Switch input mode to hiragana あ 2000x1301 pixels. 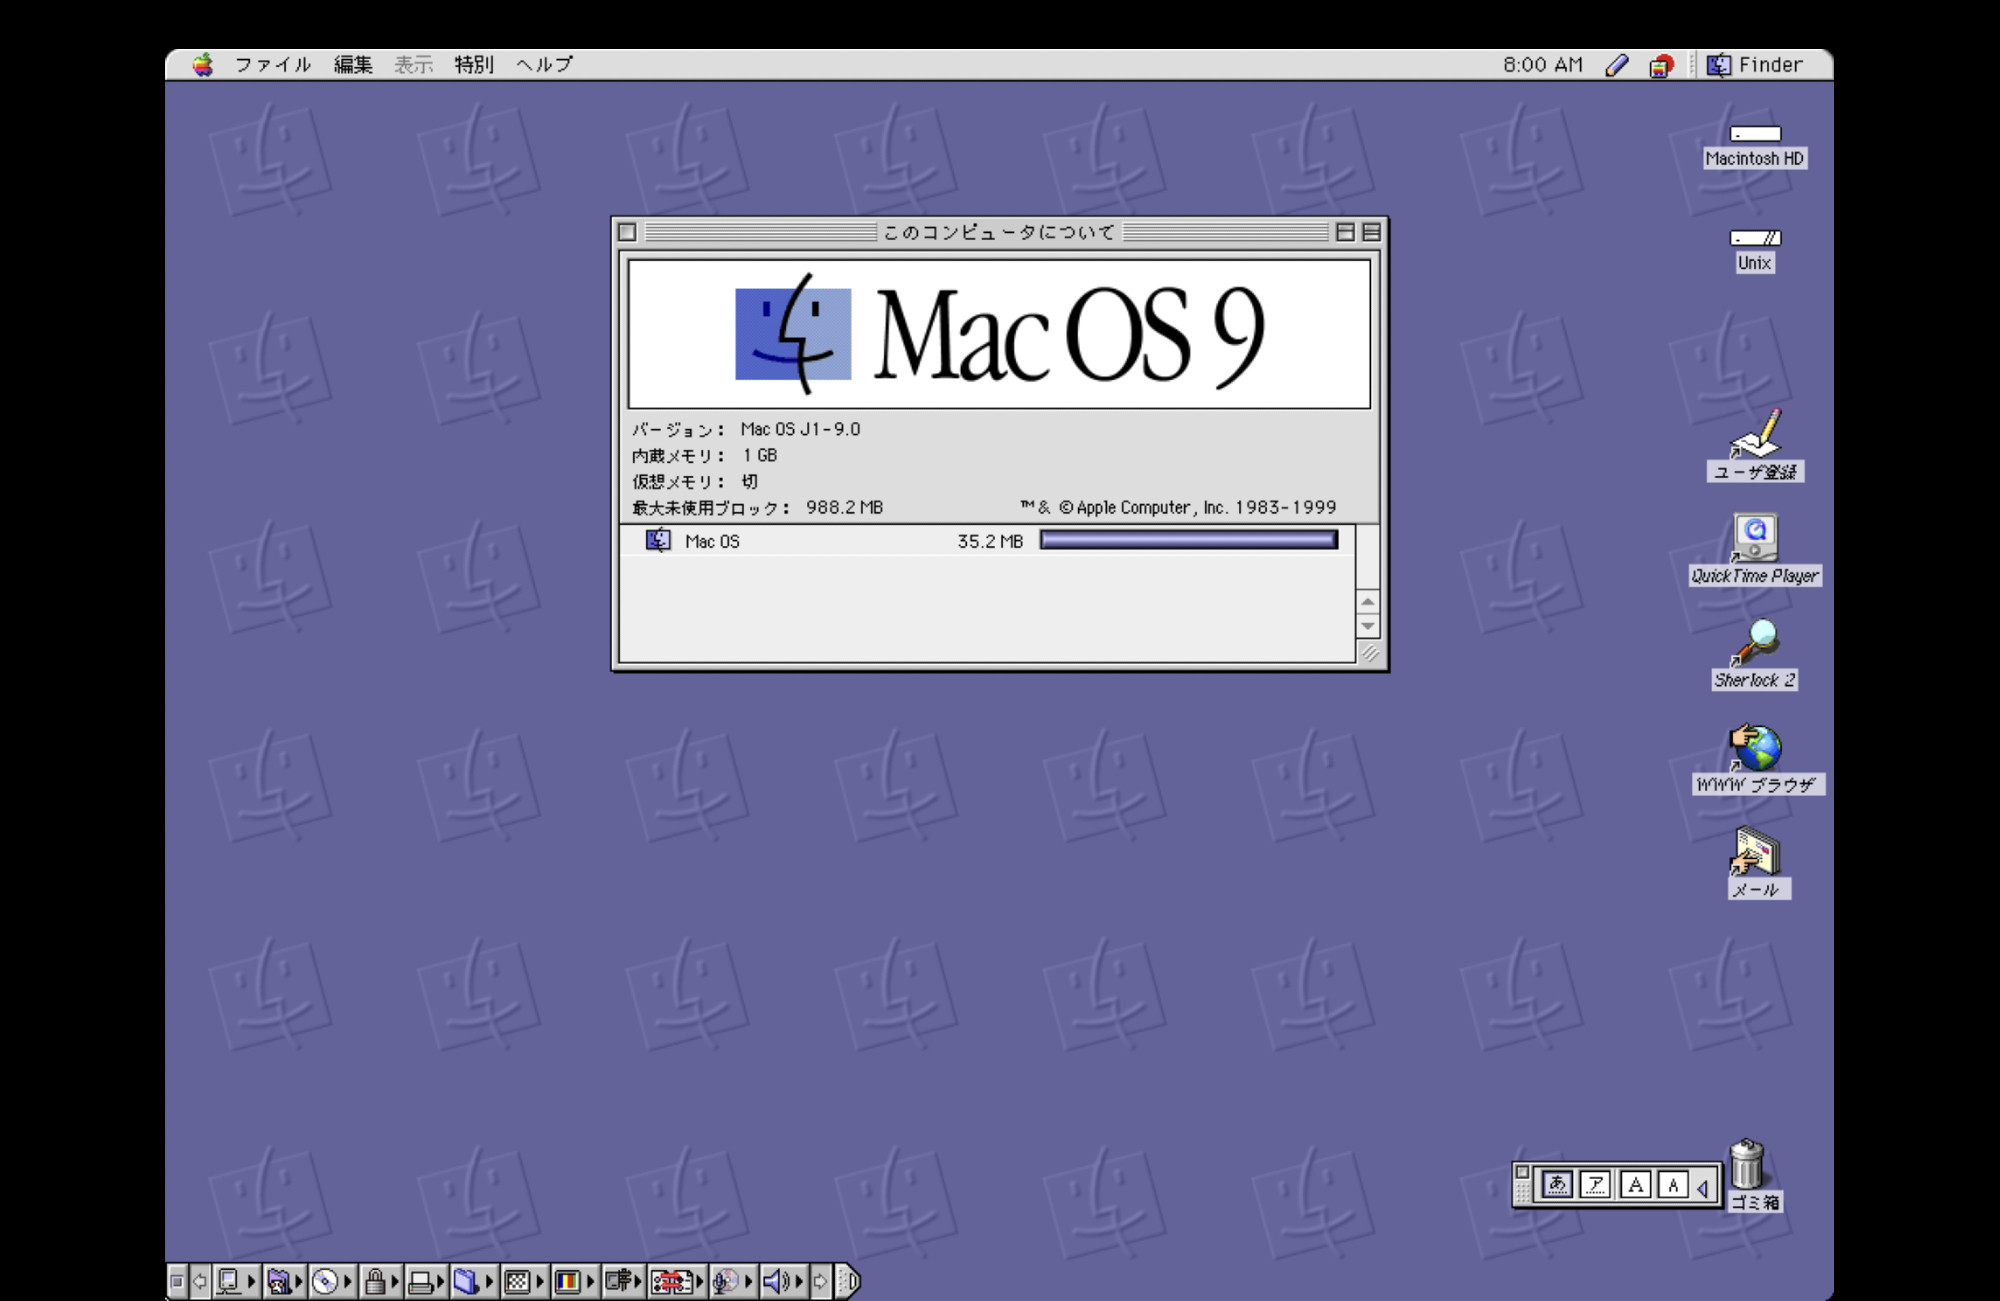(x=1557, y=1185)
